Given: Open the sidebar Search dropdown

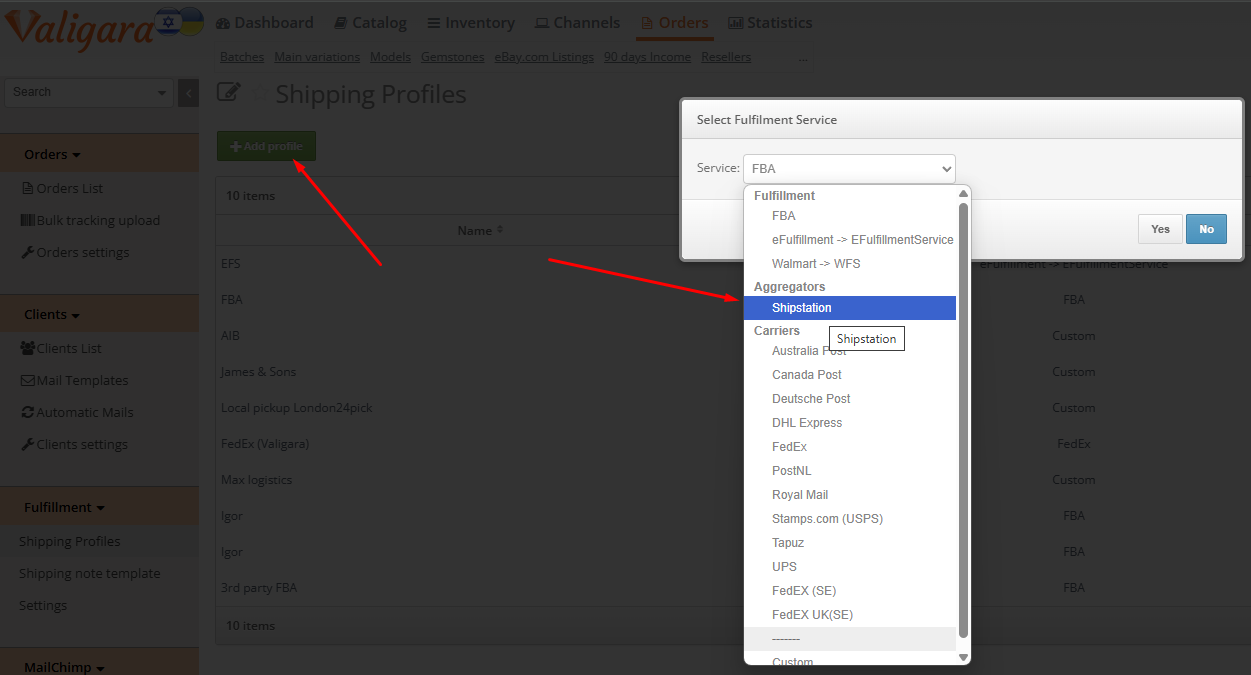Looking at the screenshot, I should [x=162, y=92].
